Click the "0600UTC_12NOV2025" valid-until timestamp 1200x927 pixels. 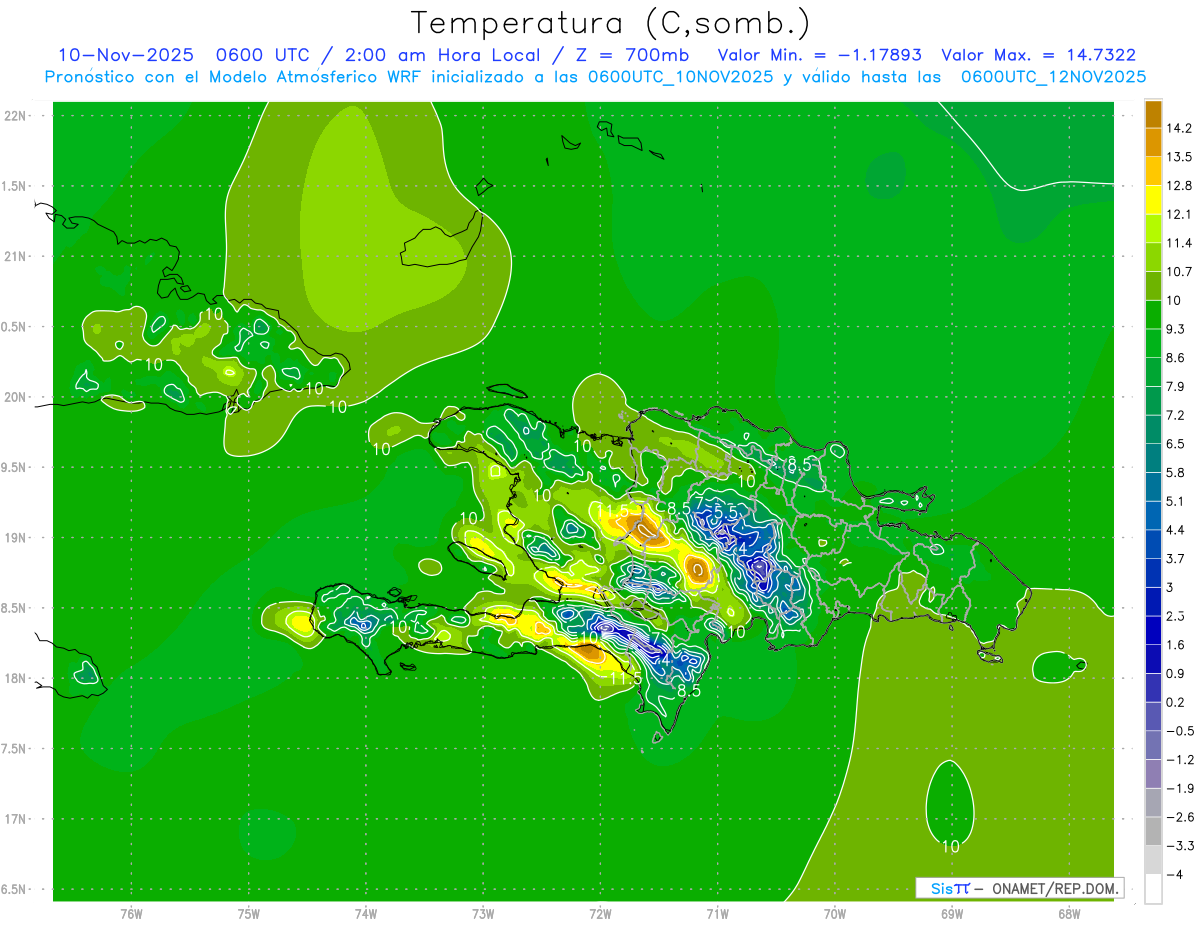1053,77
